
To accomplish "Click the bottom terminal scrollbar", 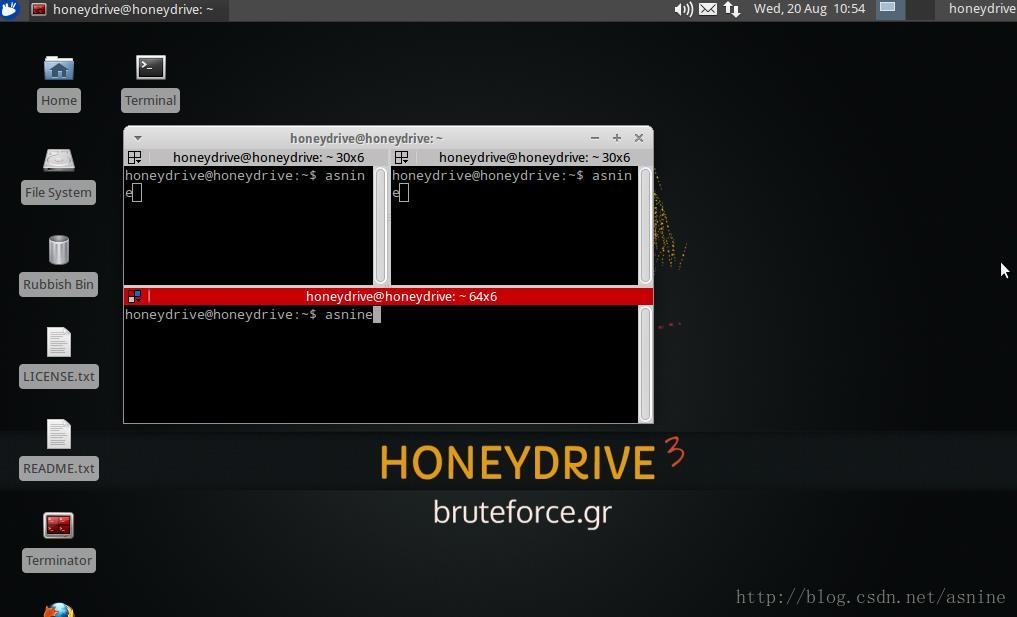I will click(x=645, y=364).
